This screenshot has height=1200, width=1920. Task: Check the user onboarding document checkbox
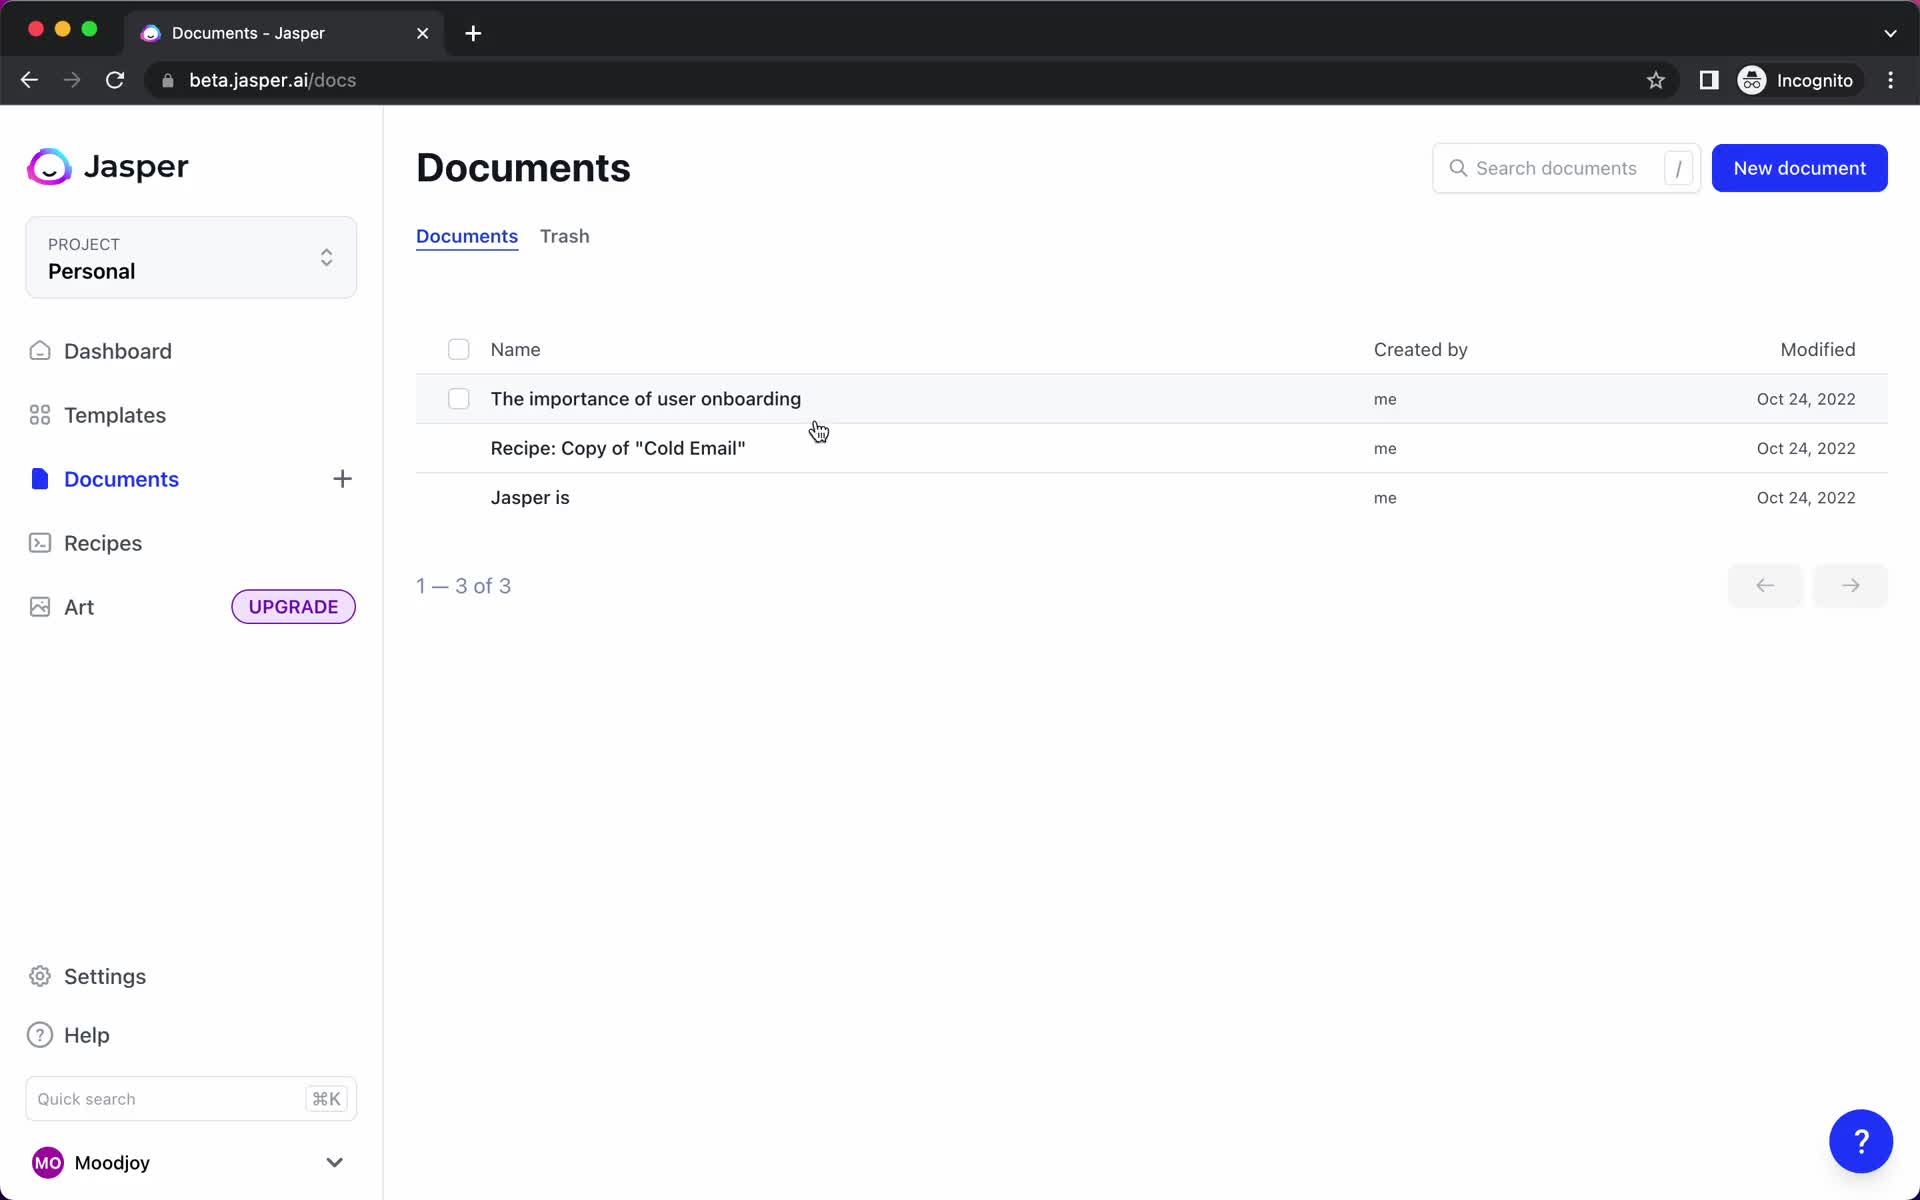(458, 399)
